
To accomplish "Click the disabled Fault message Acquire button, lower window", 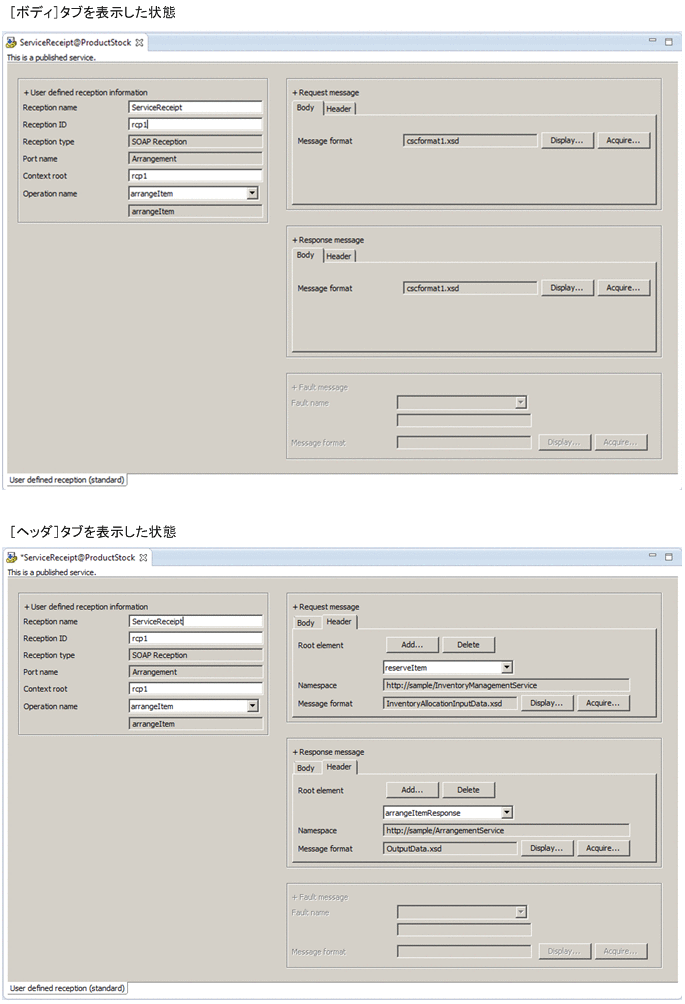I will (x=620, y=951).
